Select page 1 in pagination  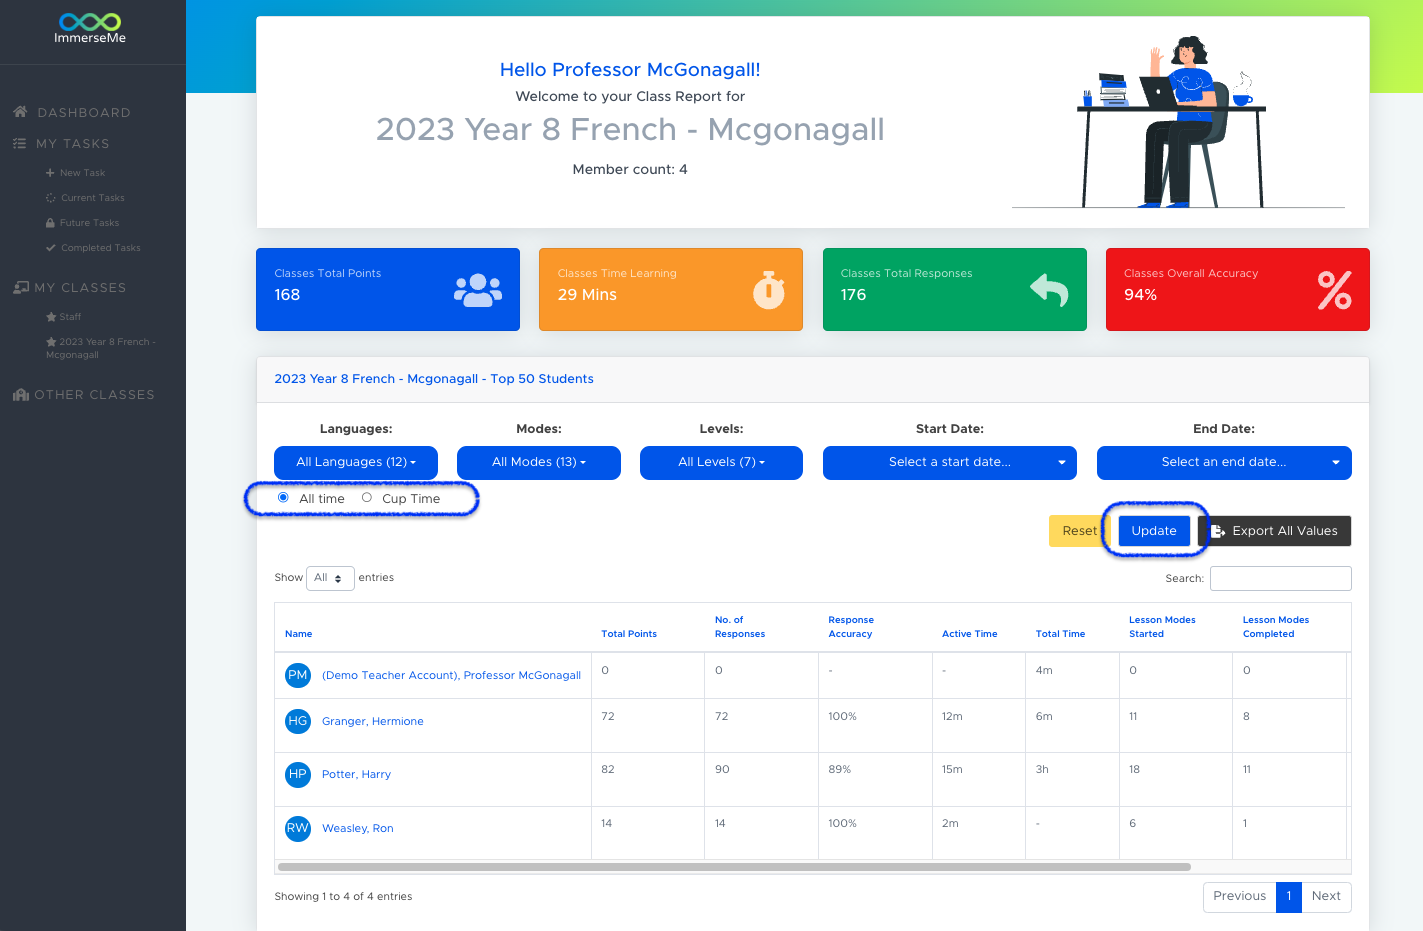point(1289,896)
